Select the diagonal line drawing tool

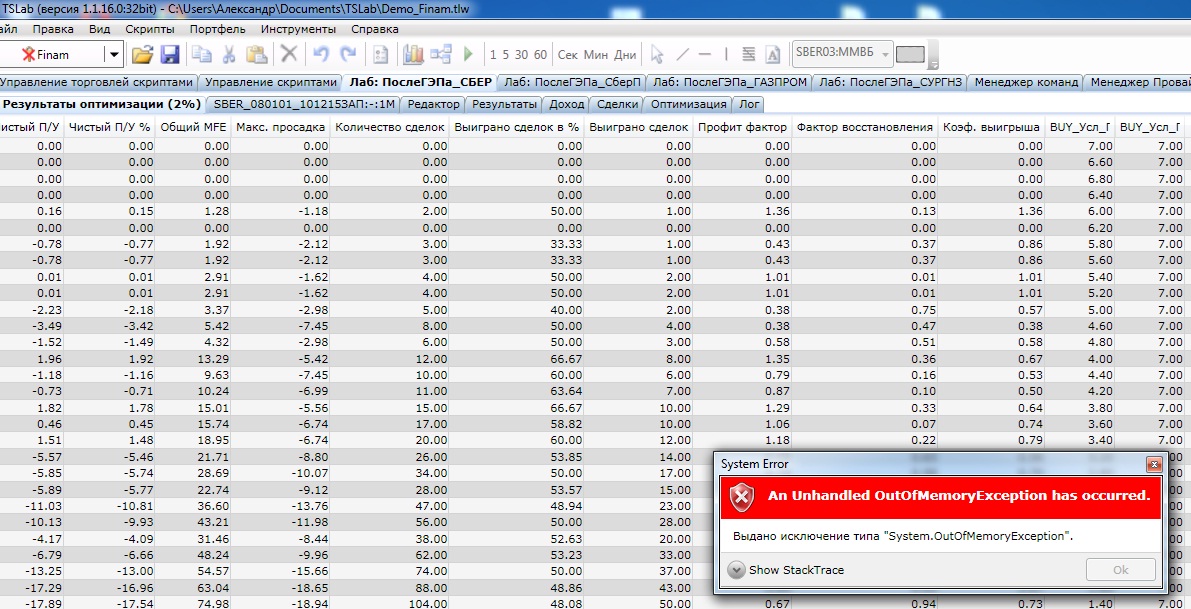(683, 55)
